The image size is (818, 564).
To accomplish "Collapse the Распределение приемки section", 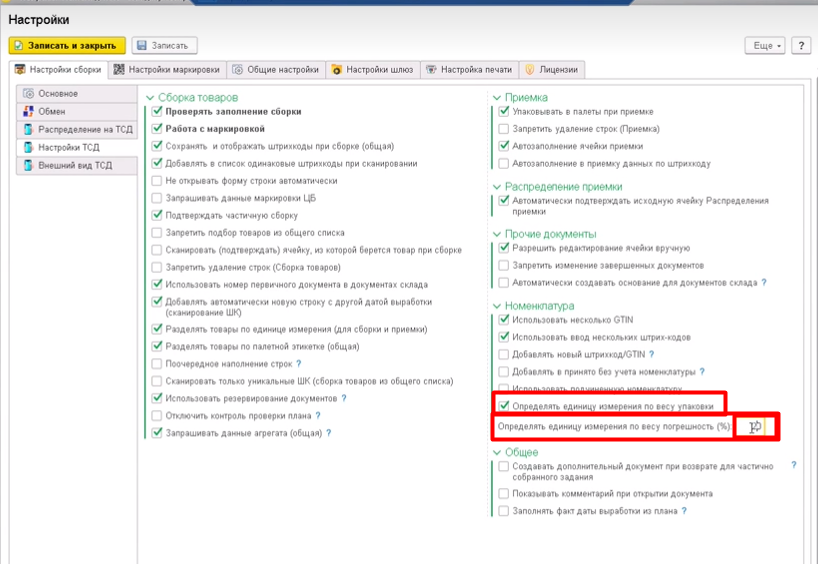I will pyautogui.click(x=497, y=187).
